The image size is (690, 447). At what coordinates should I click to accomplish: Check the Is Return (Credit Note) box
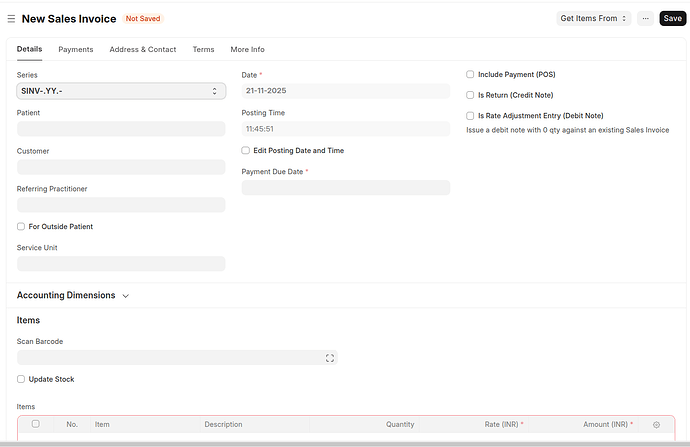point(471,95)
